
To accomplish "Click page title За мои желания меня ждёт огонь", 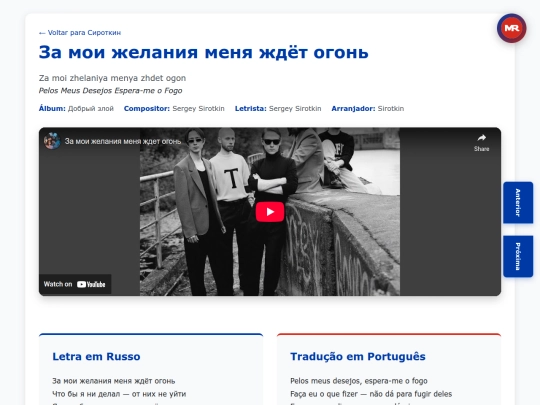I will pos(204,53).
